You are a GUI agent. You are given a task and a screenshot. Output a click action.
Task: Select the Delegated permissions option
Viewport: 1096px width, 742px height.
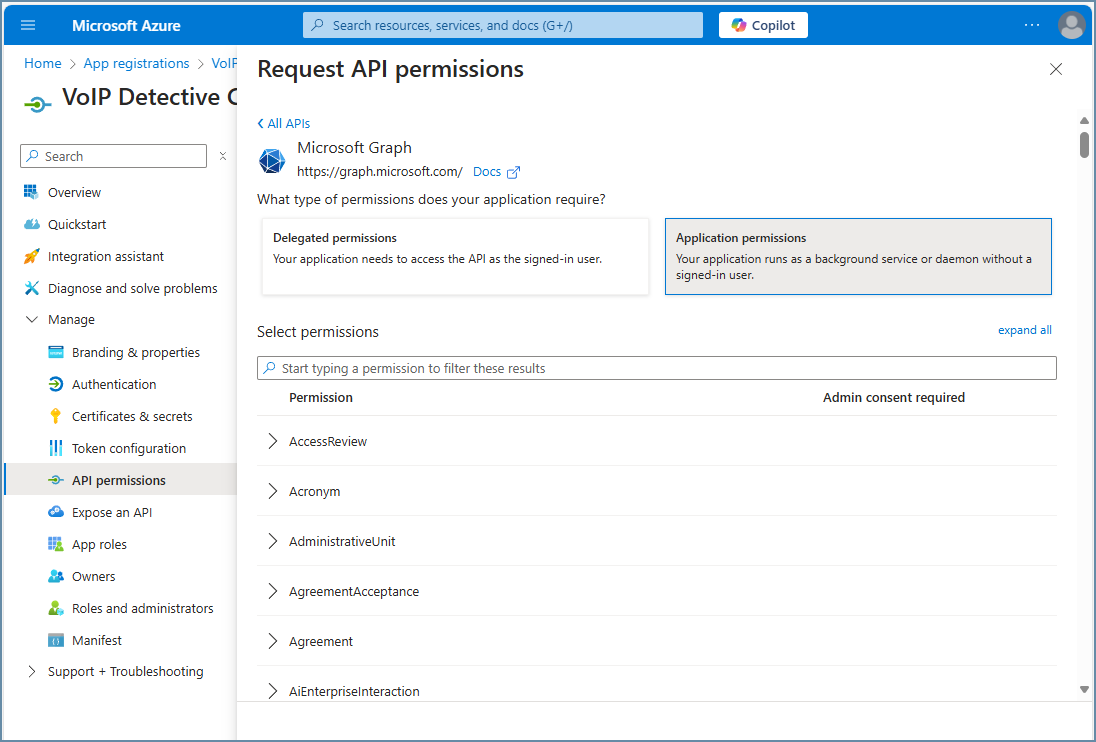455,256
